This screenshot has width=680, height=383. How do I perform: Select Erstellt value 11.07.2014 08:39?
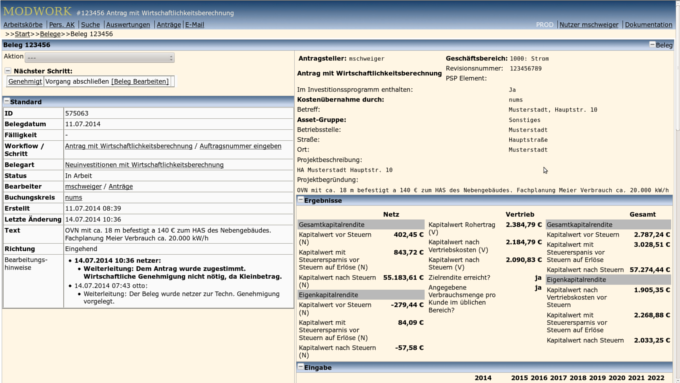tap(93, 209)
